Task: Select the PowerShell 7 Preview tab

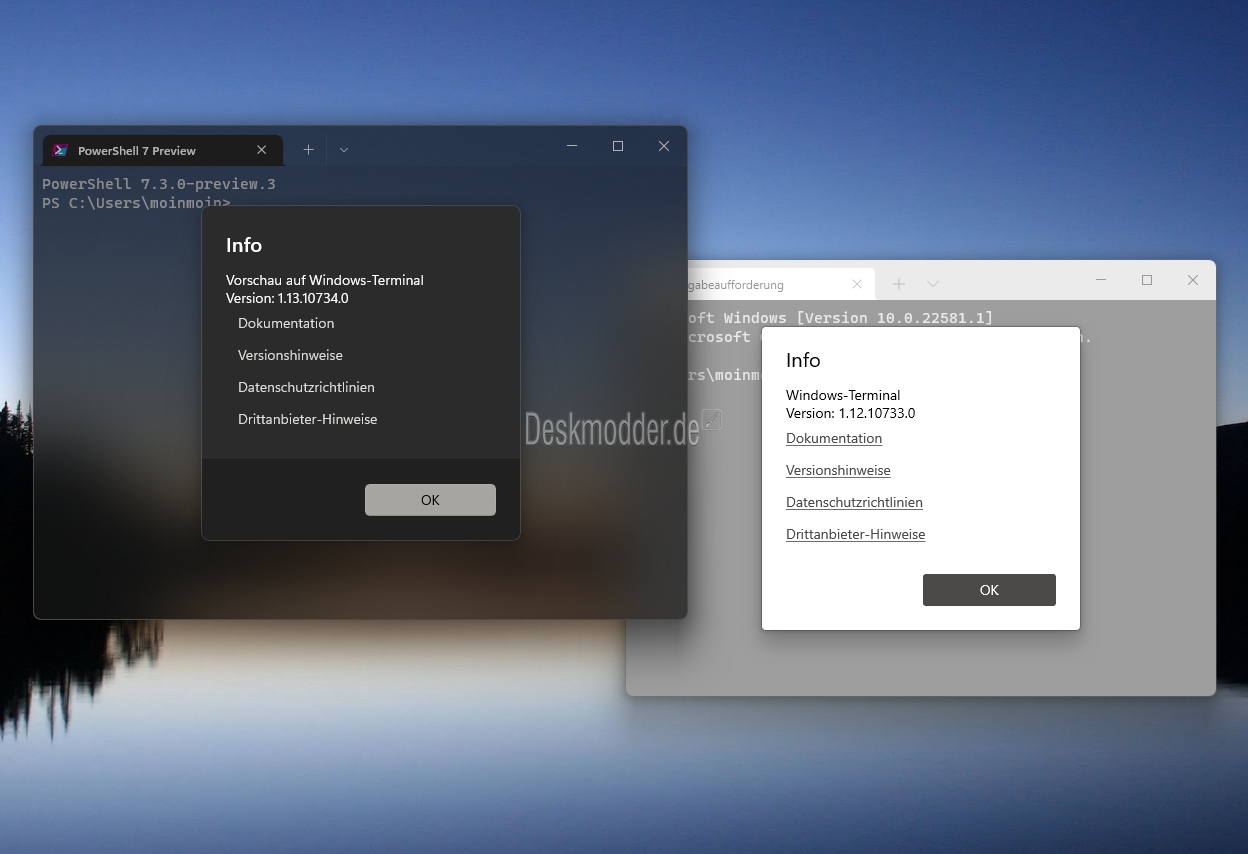Action: pos(163,150)
